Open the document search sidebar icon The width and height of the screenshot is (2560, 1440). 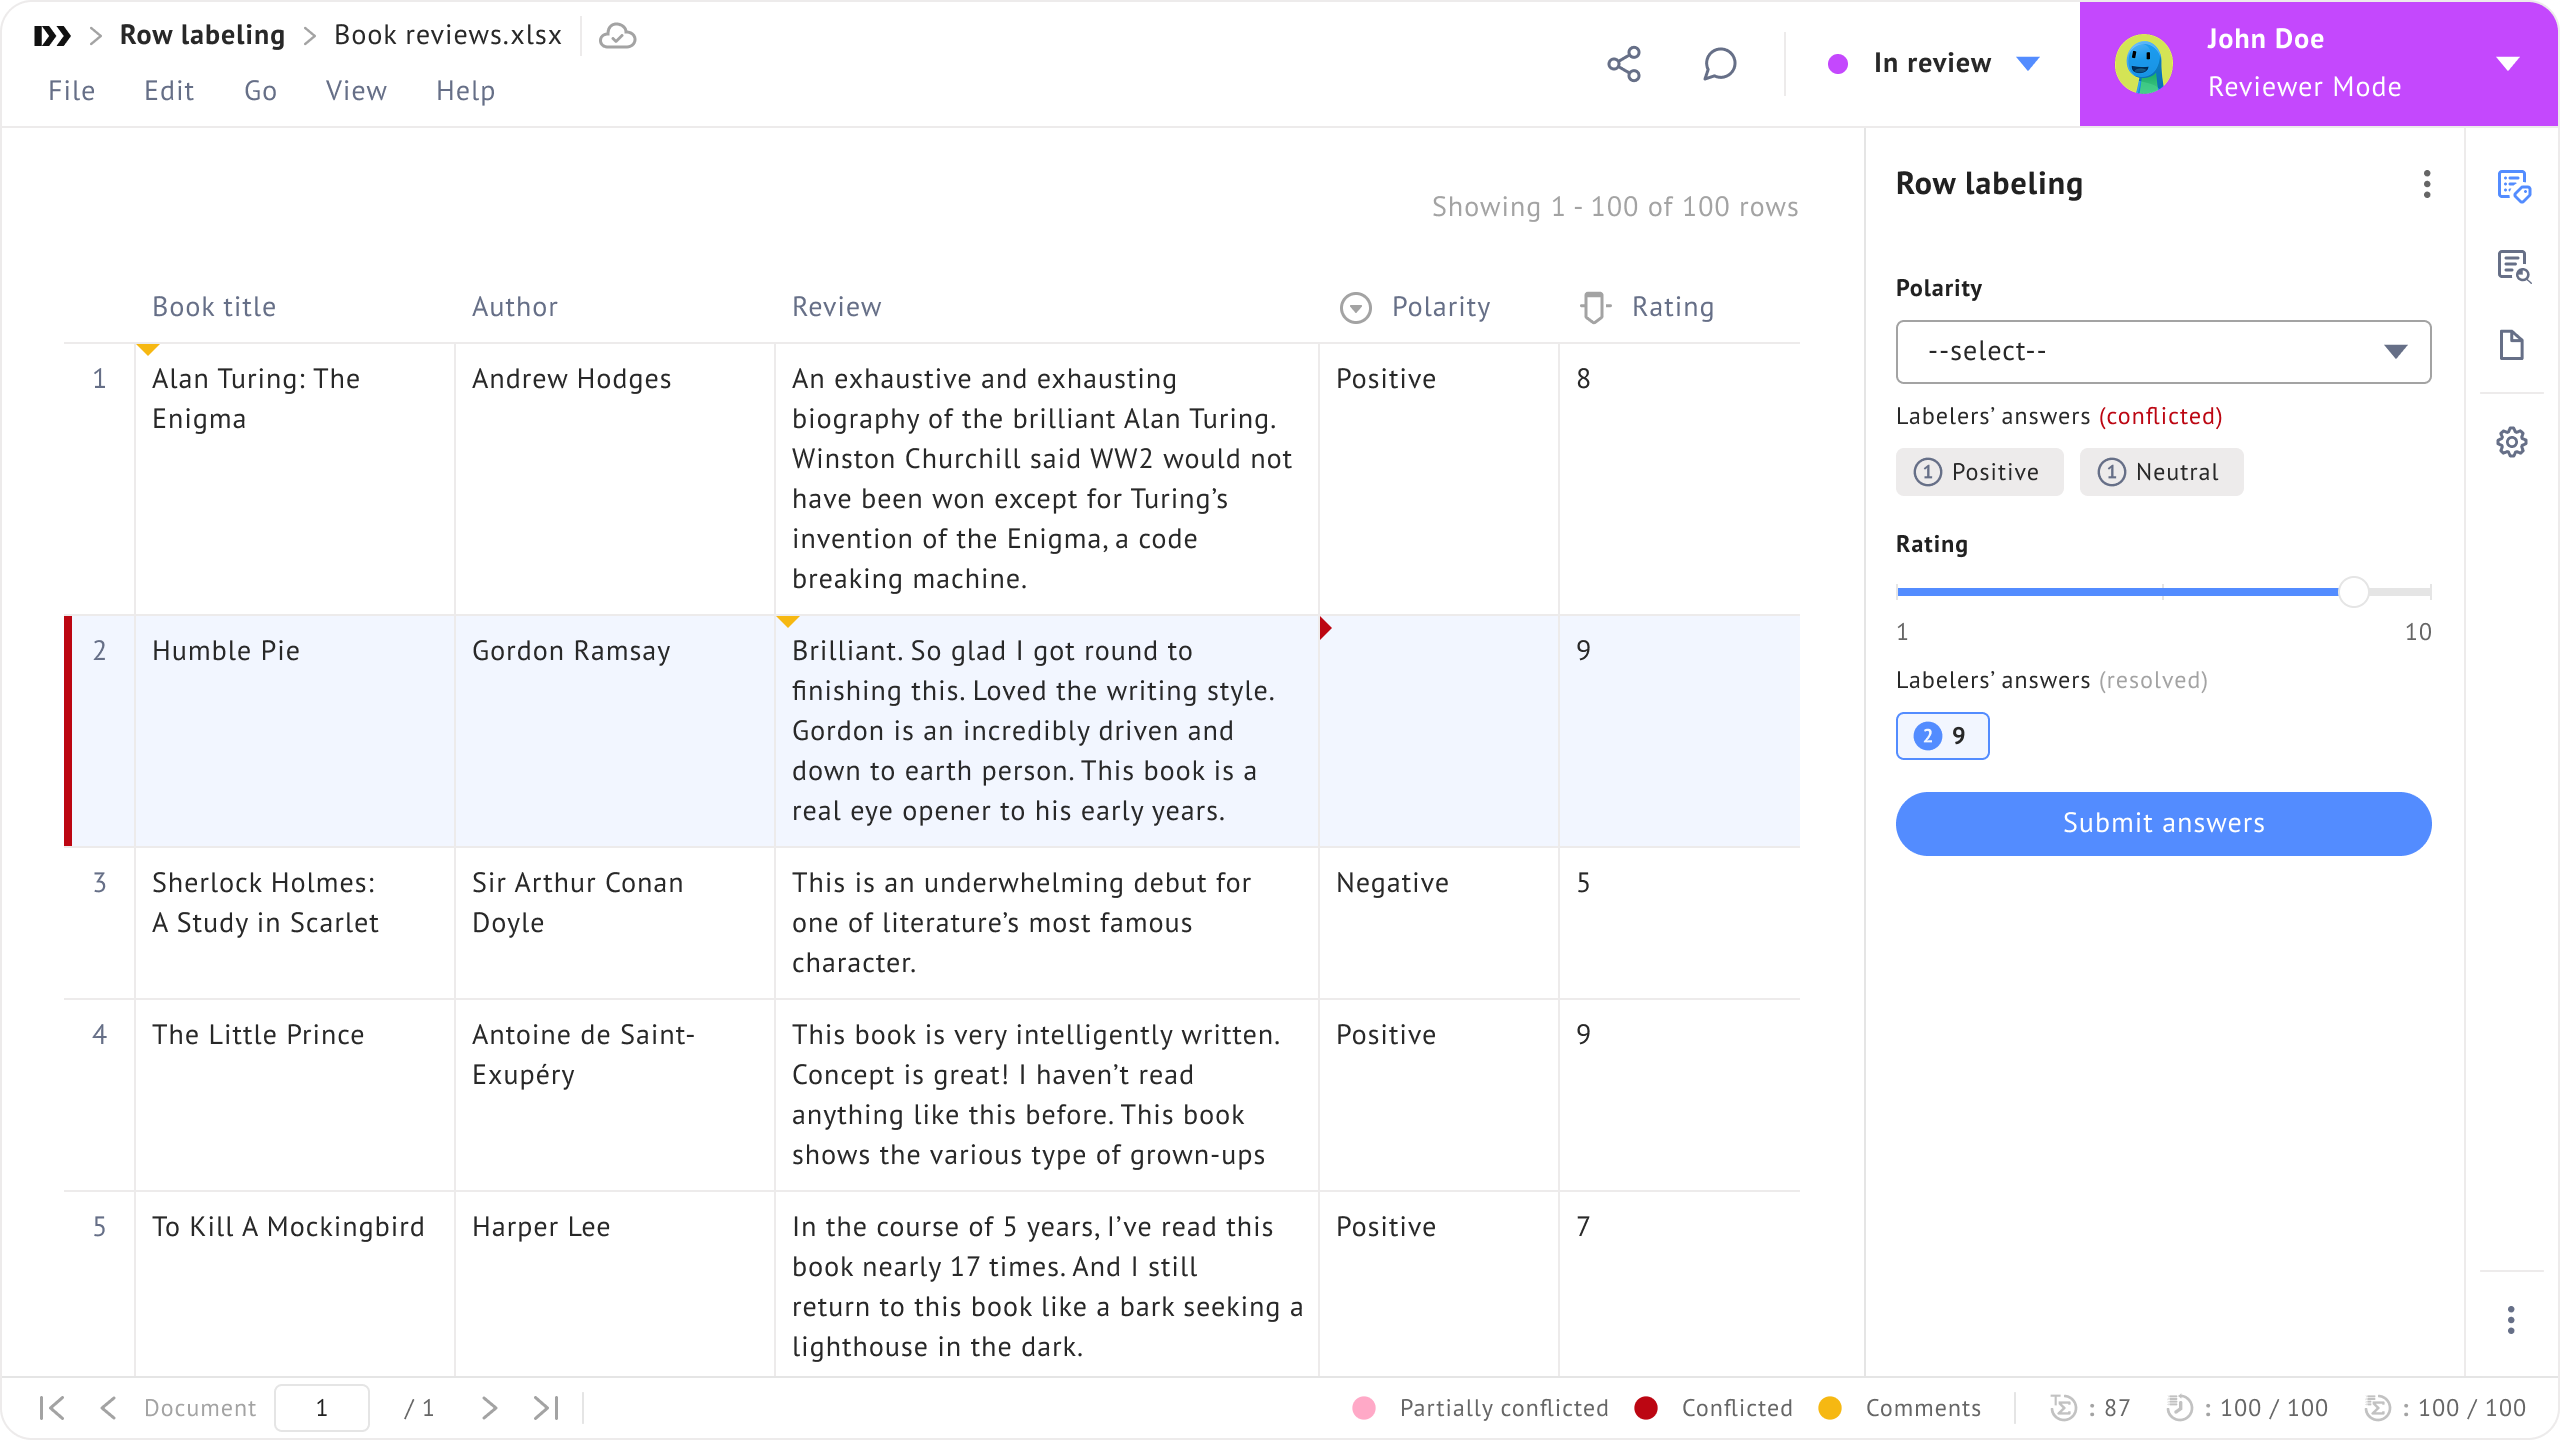point(2513,266)
